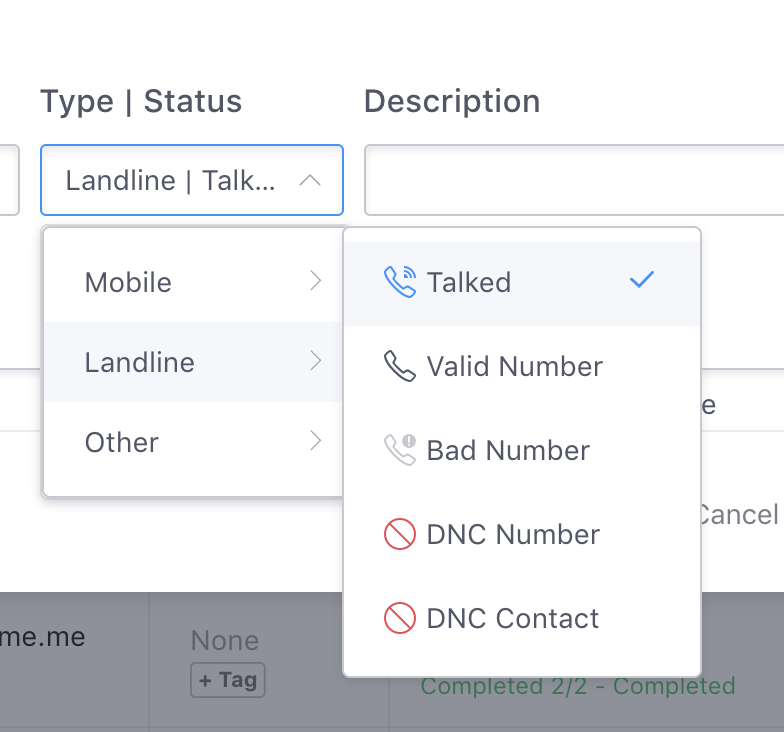Viewport: 784px width, 732px height.
Task: Select Landline from type list
Action: (x=193, y=362)
